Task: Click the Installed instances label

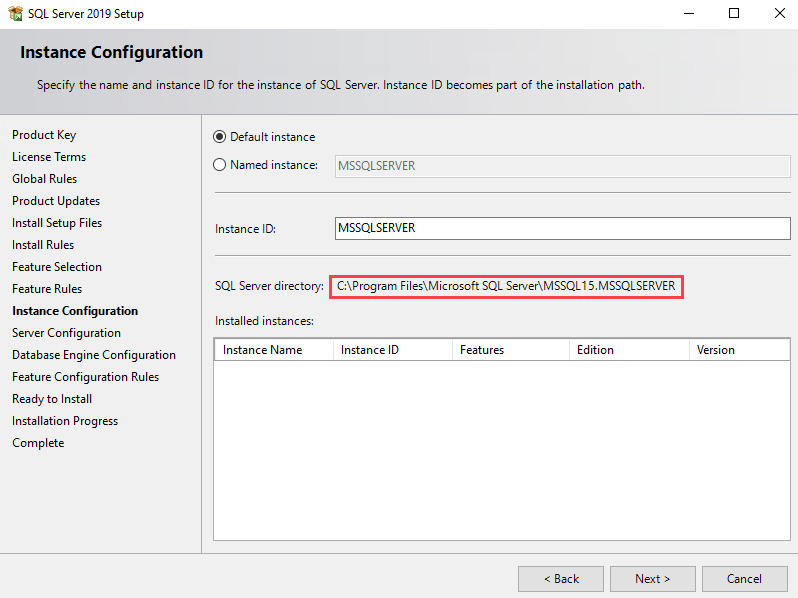Action: pos(264,321)
